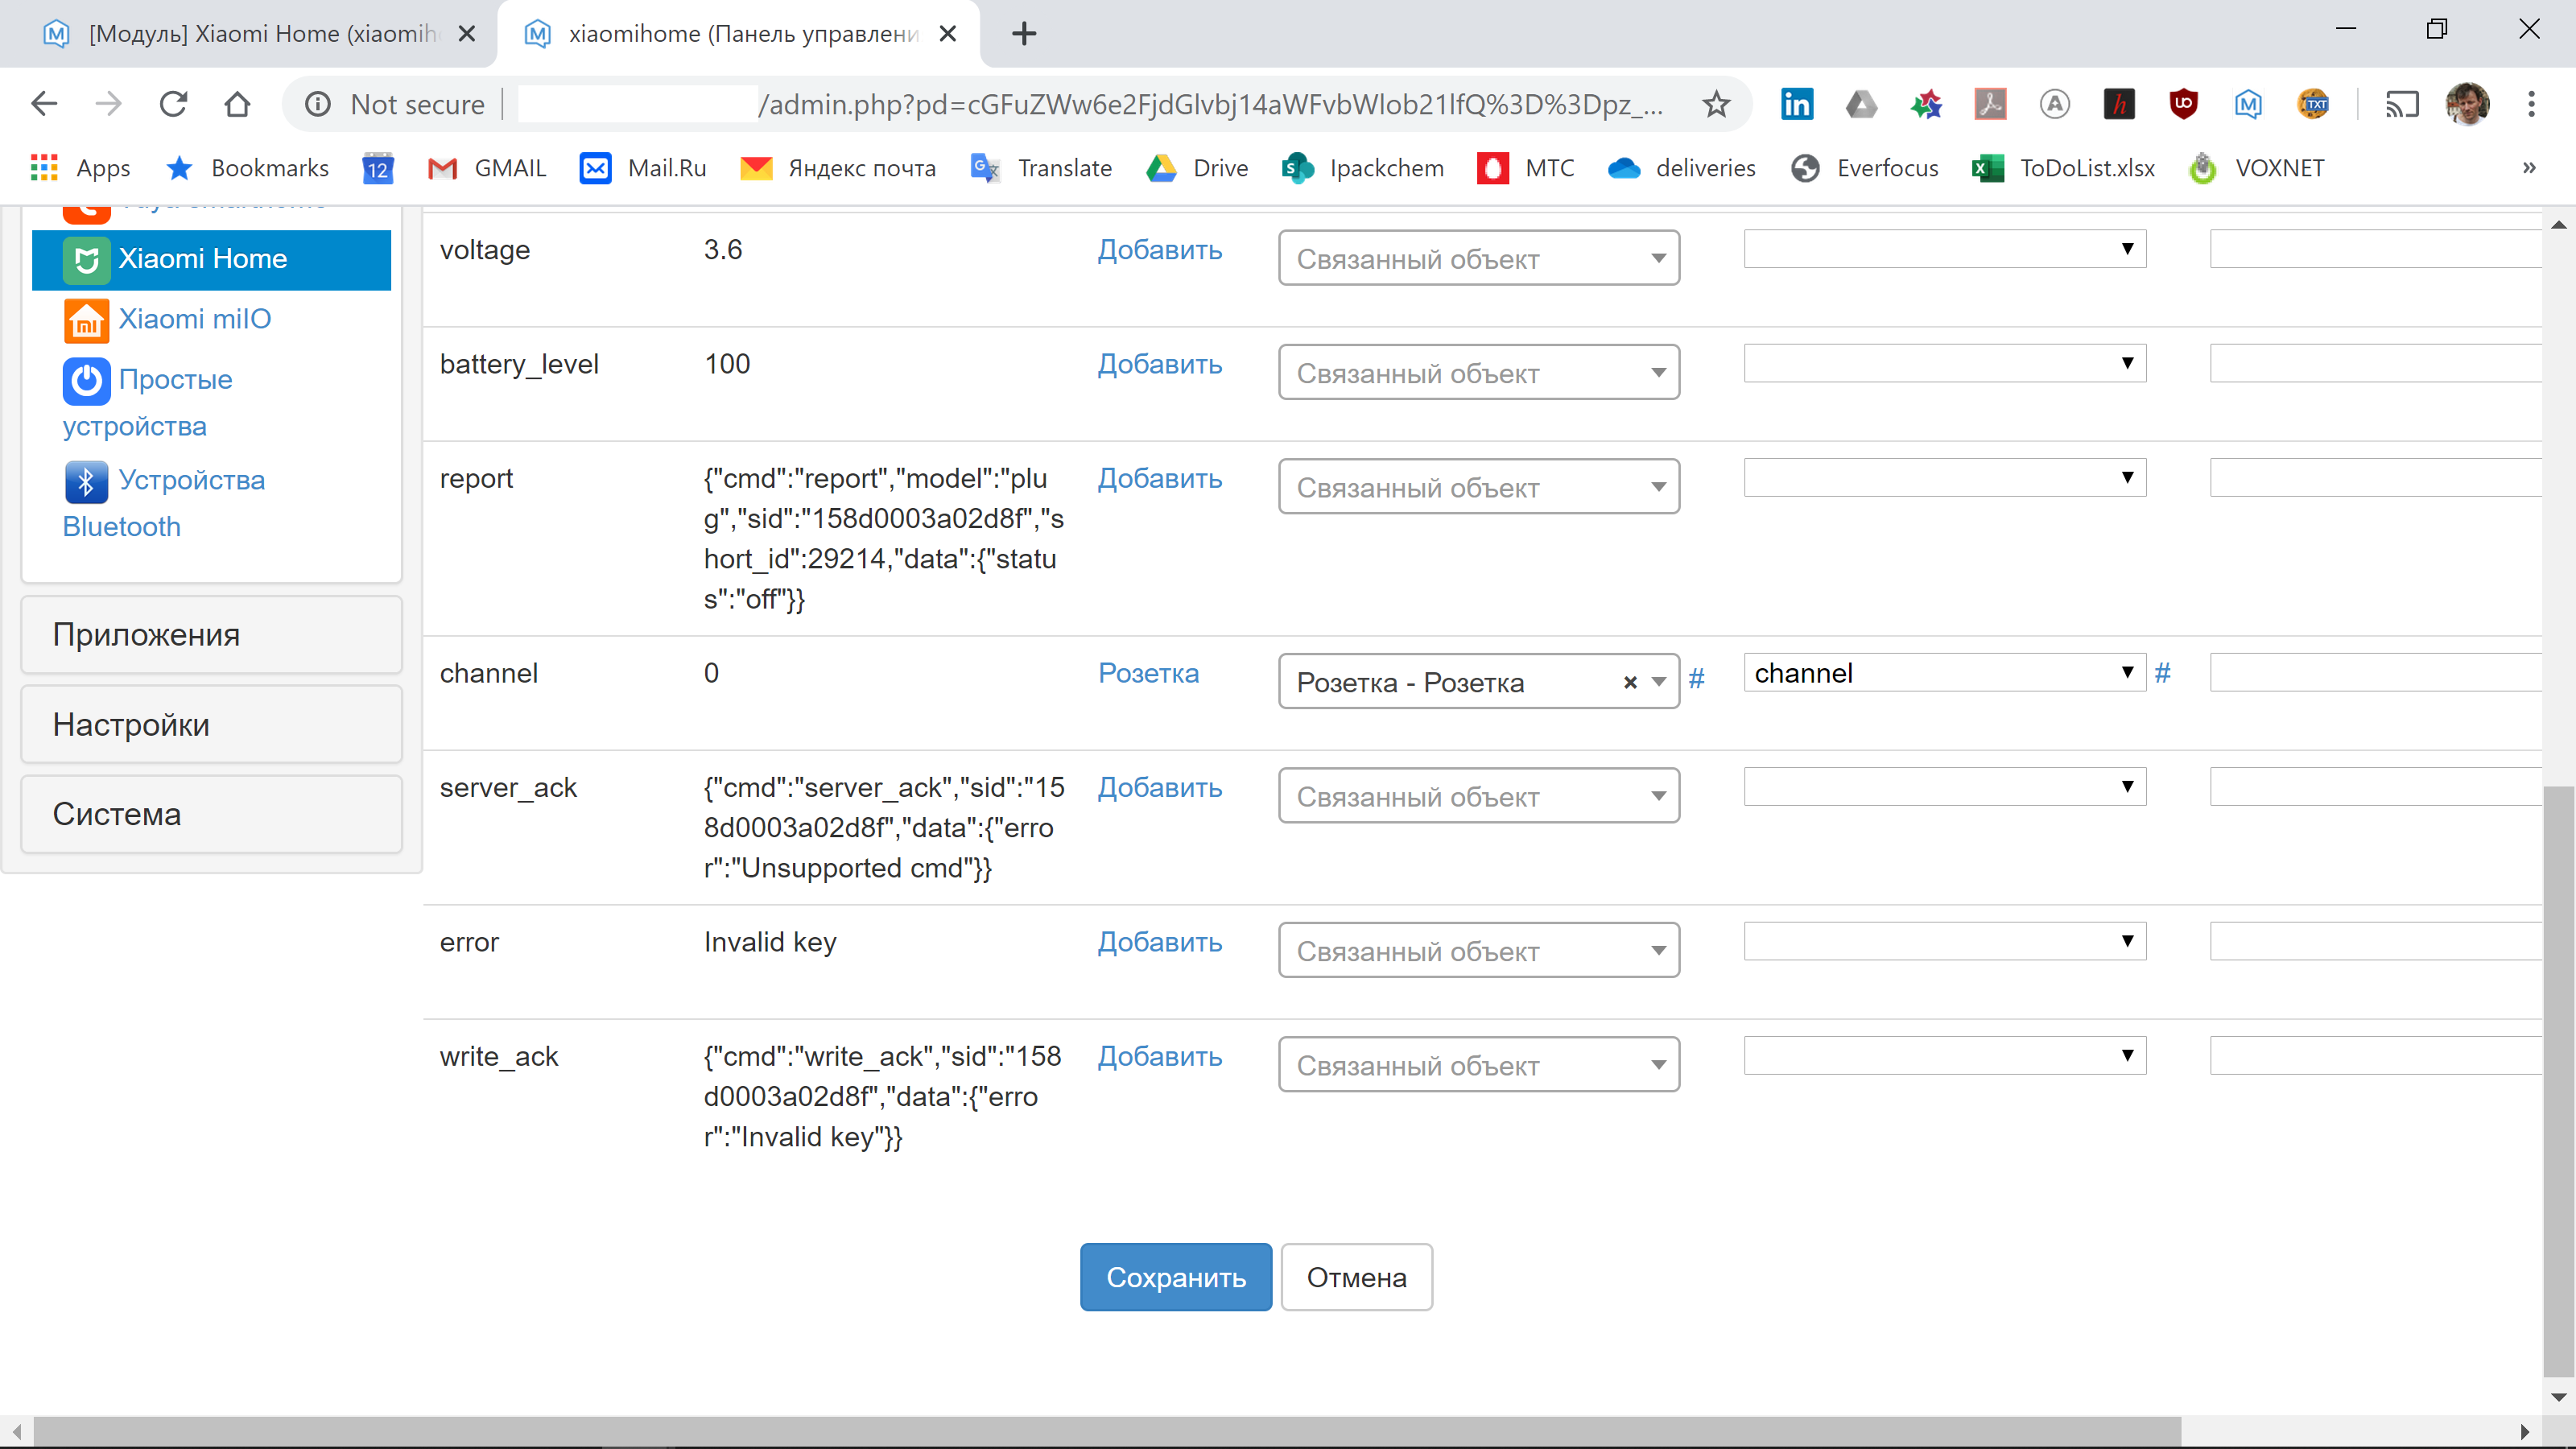Open the uBlock Origin extension
The height and width of the screenshot is (1449, 2576).
2183,104
